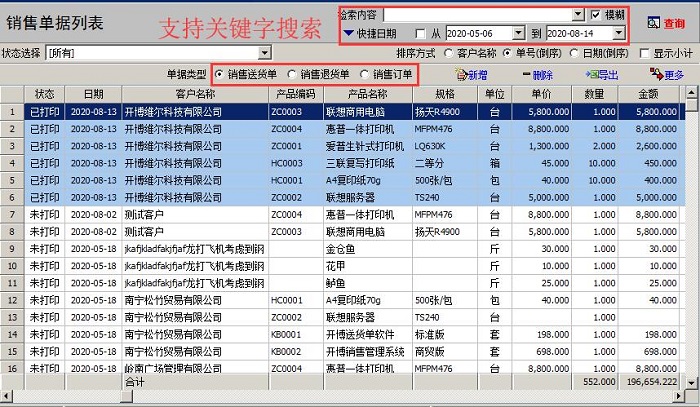Click the blue 快捷日期 triangle icon
Image resolution: width=700 pixels, height=407 pixels.
click(349, 33)
